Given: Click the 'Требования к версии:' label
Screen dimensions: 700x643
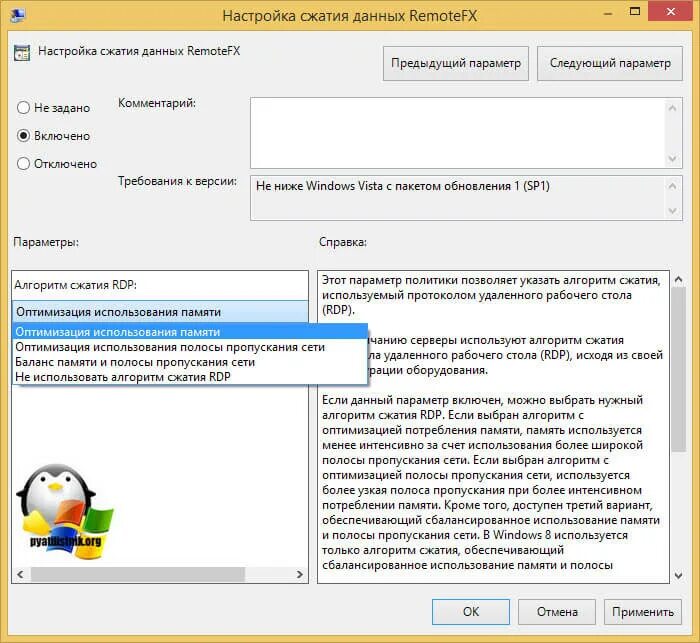Looking at the screenshot, I should (x=177, y=181).
